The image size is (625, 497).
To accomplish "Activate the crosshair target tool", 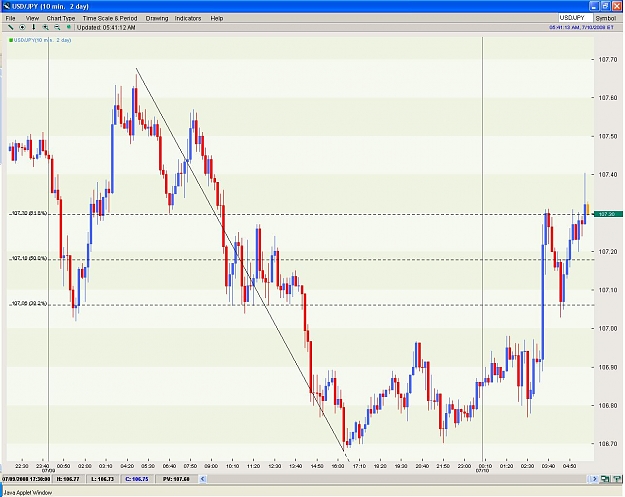I will 22,28.
